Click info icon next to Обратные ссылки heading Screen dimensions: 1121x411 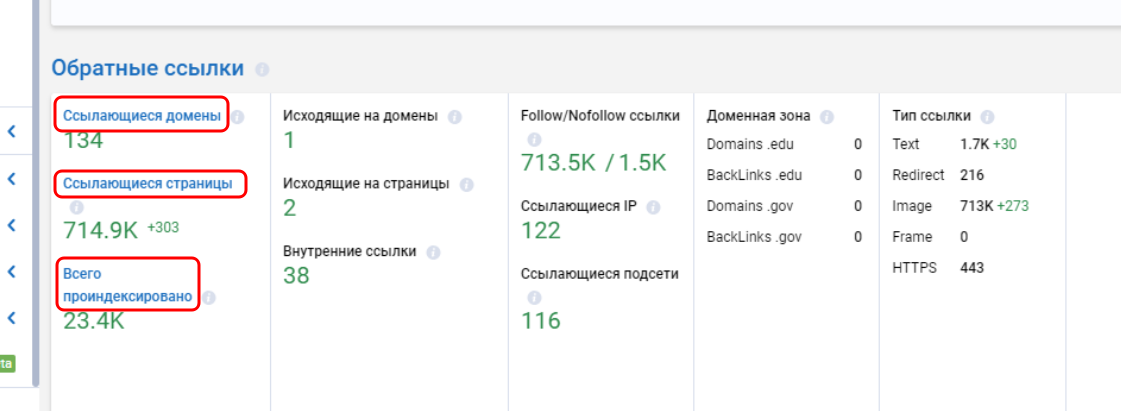262,70
